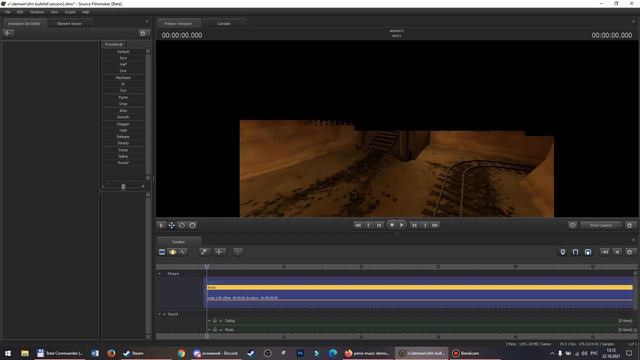Step to the previous clip edge
Viewport: 640px width, 360px height.
click(x=369, y=225)
